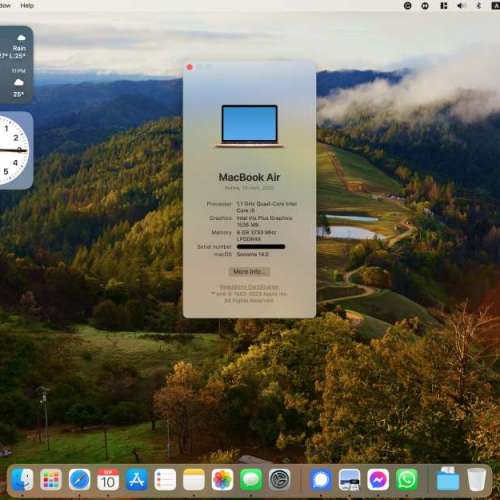
Task: Open the Trash in the dock
Action: [477, 480]
